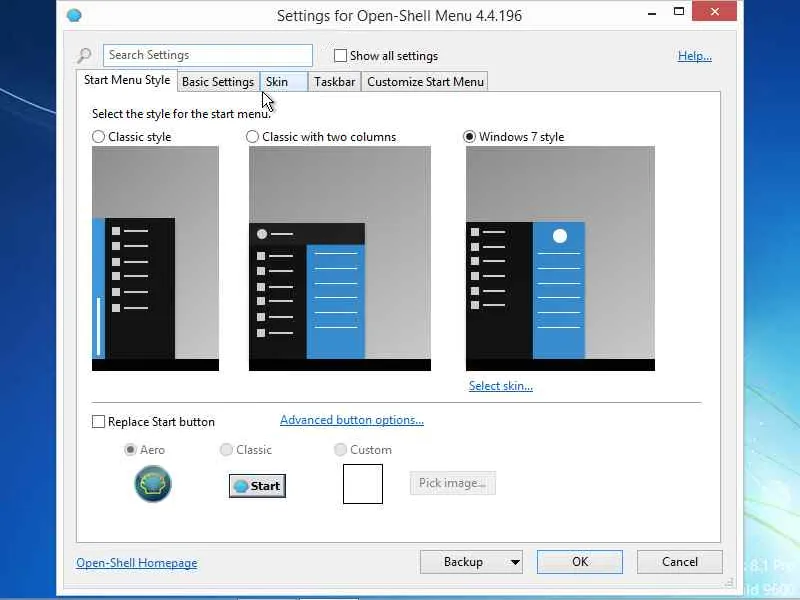Click the Pick image button
Screen dimensions: 800x600
(453, 483)
